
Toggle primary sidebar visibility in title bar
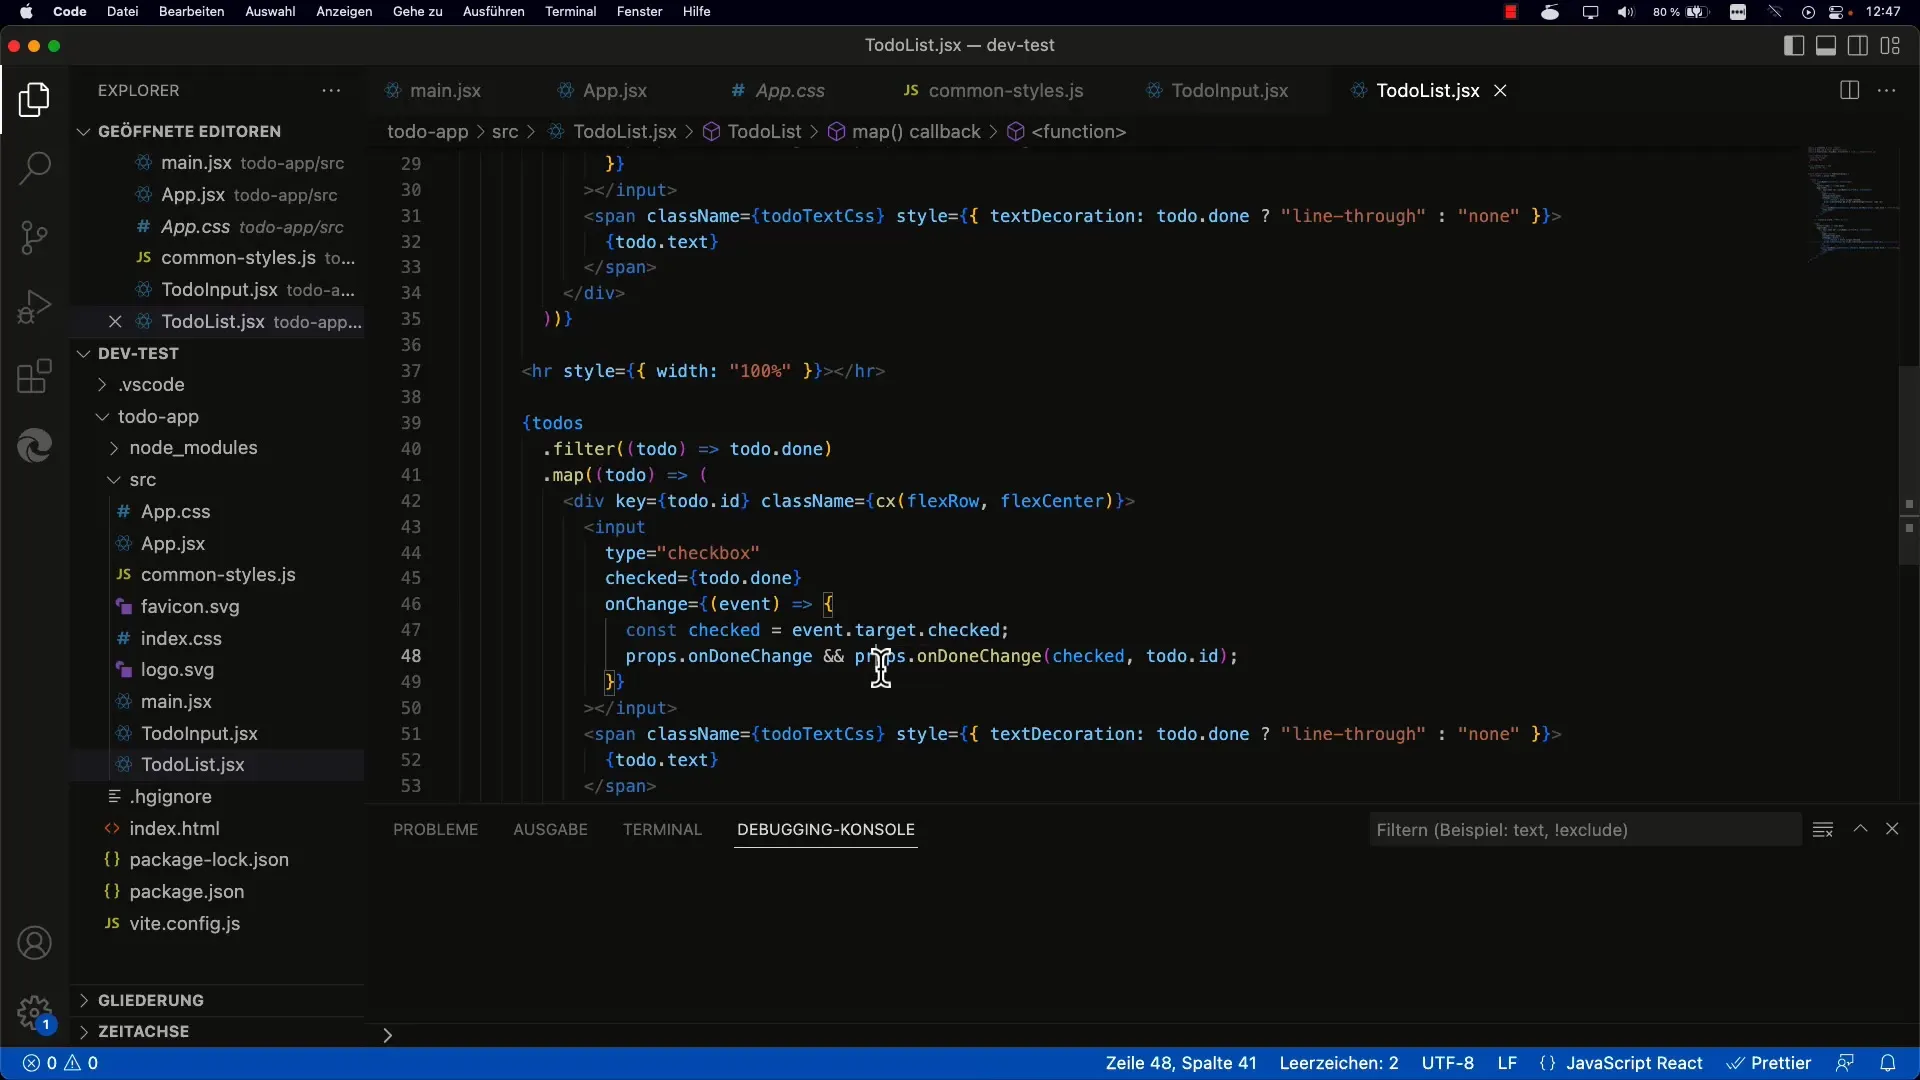point(1794,45)
